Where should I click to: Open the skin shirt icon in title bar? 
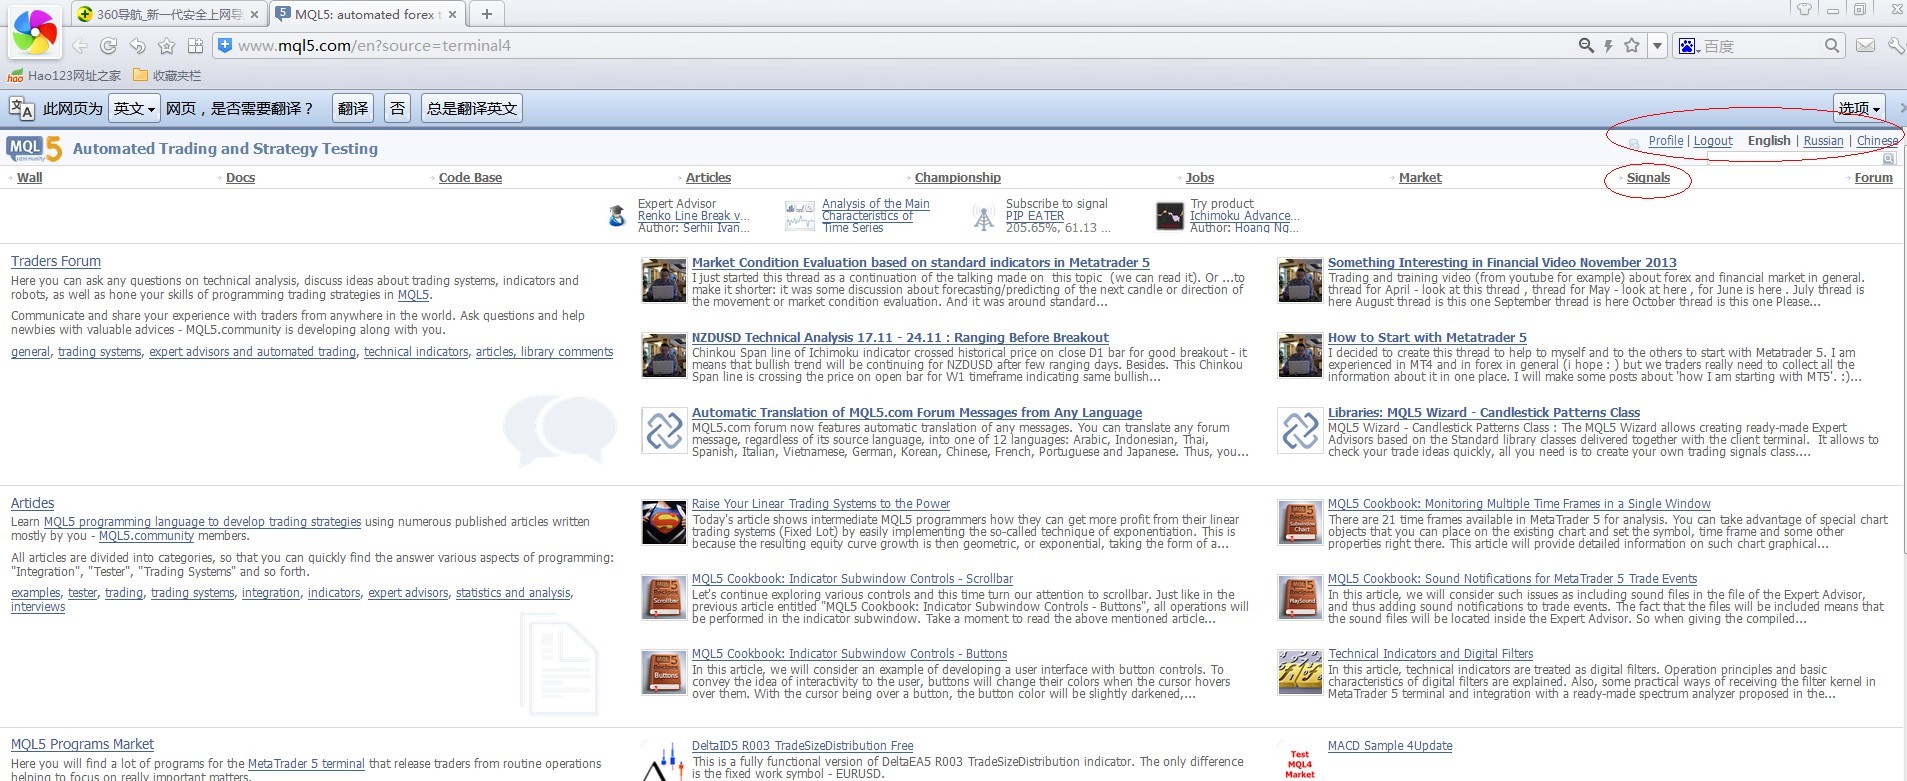(x=1804, y=9)
